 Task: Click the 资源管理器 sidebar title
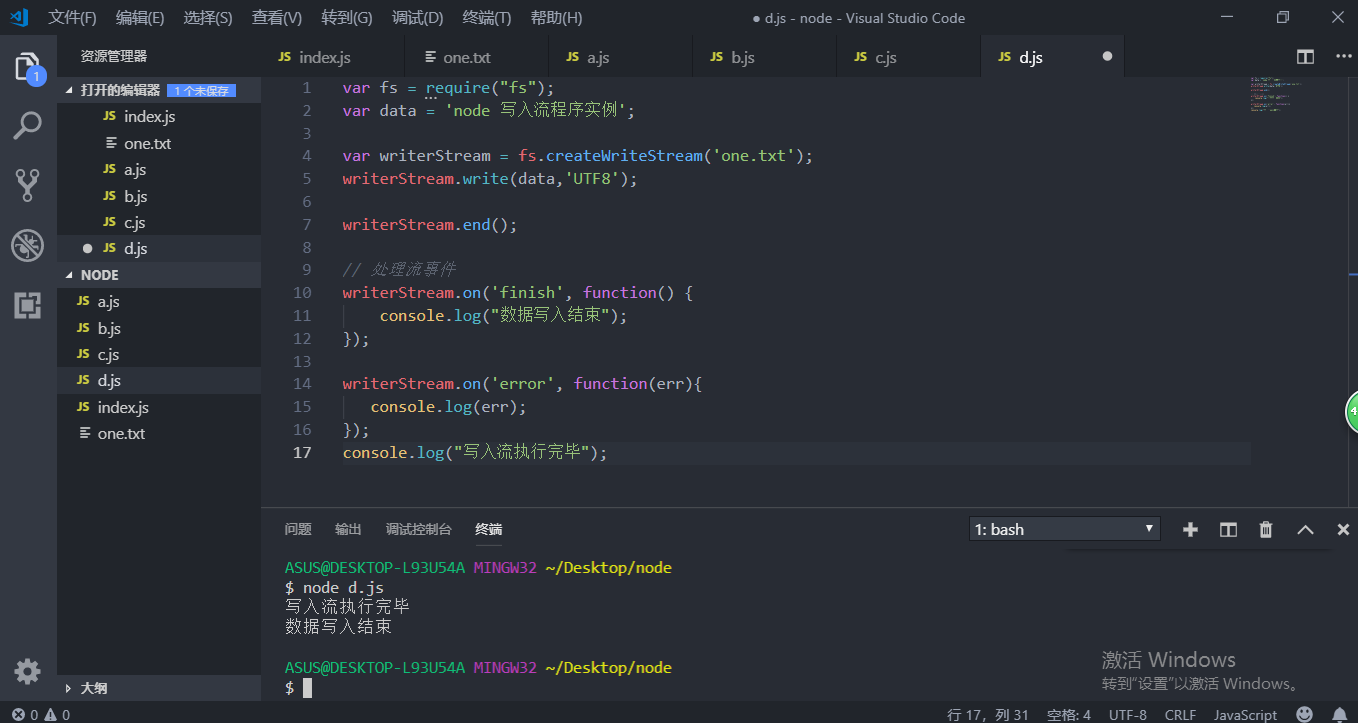[x=114, y=57]
